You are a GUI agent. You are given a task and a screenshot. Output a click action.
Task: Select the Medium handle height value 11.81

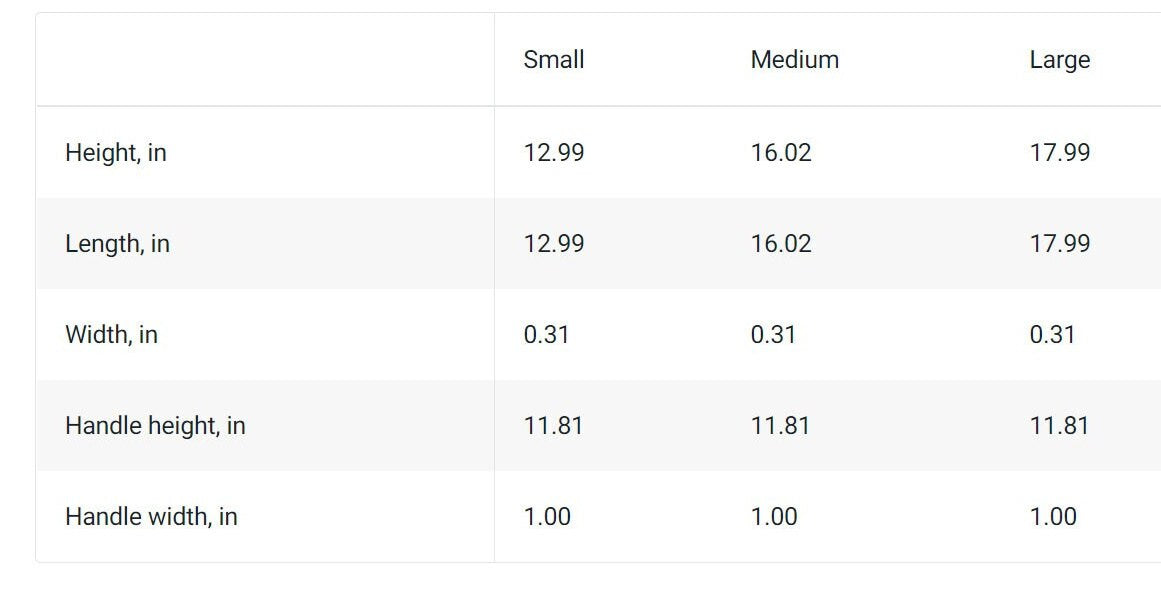[x=780, y=426]
